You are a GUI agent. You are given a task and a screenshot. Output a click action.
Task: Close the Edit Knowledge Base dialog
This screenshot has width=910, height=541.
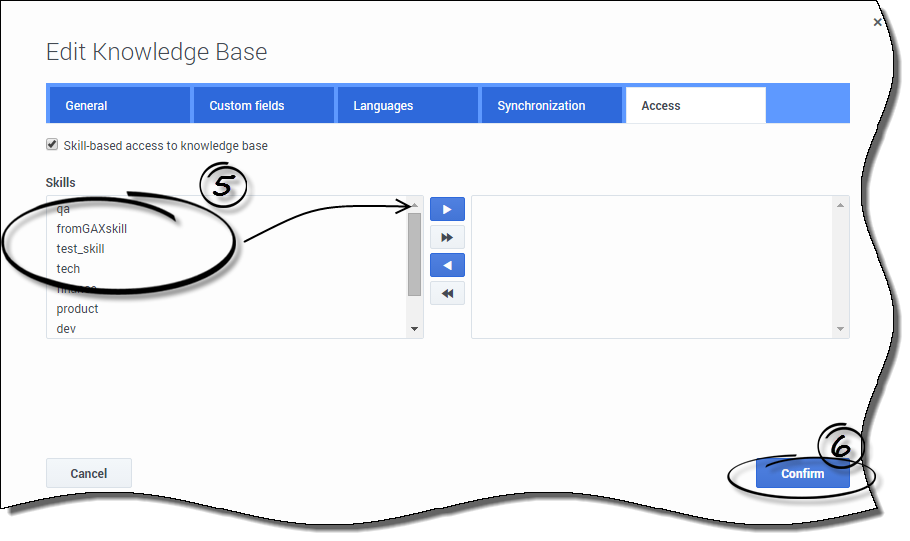point(877,22)
